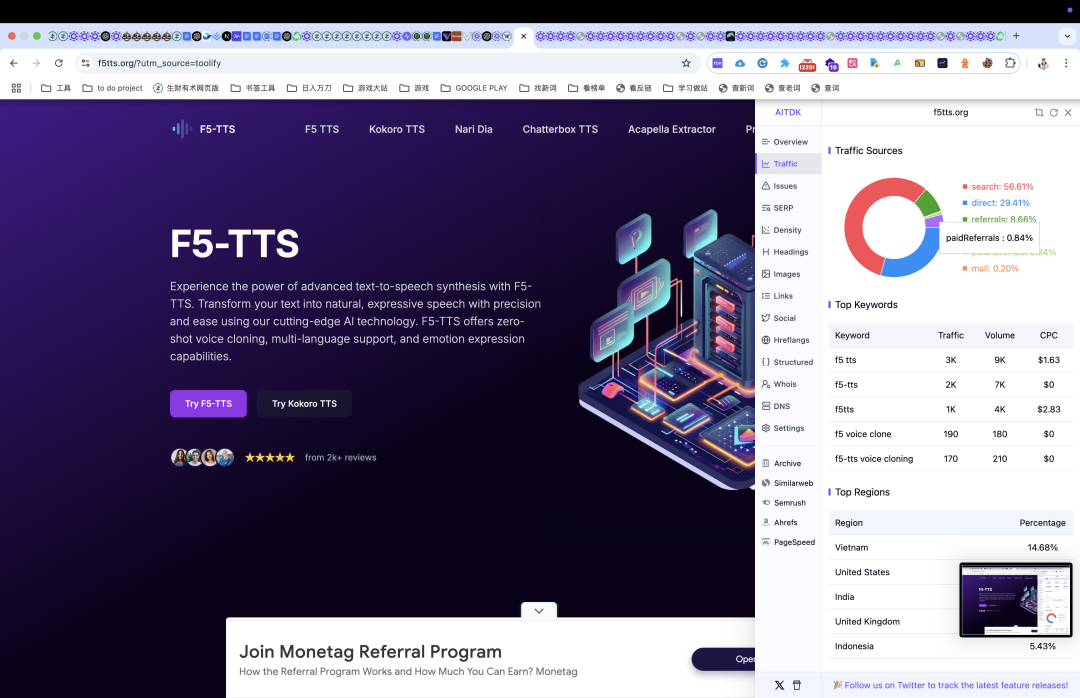1080x698 pixels.
Task: Click the Try Kokoro TTS button
Action: [x=304, y=404]
